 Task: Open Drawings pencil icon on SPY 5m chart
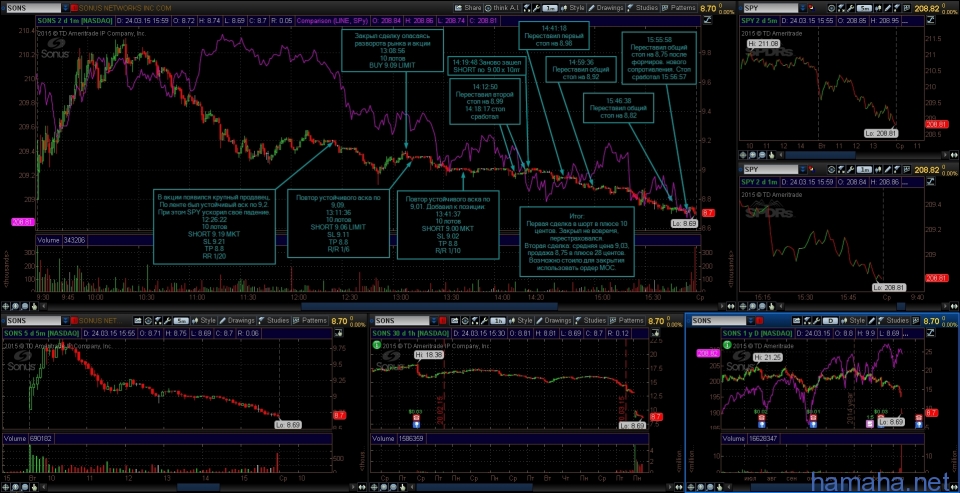pyautogui.click(x=888, y=8)
